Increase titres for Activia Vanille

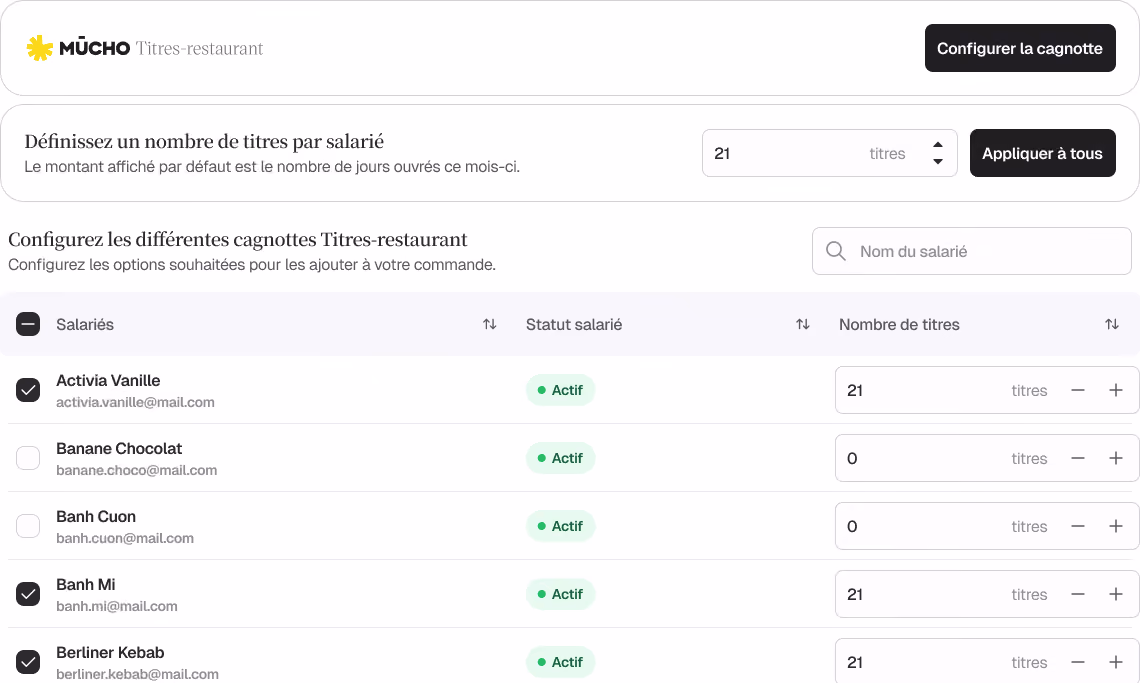click(1115, 391)
